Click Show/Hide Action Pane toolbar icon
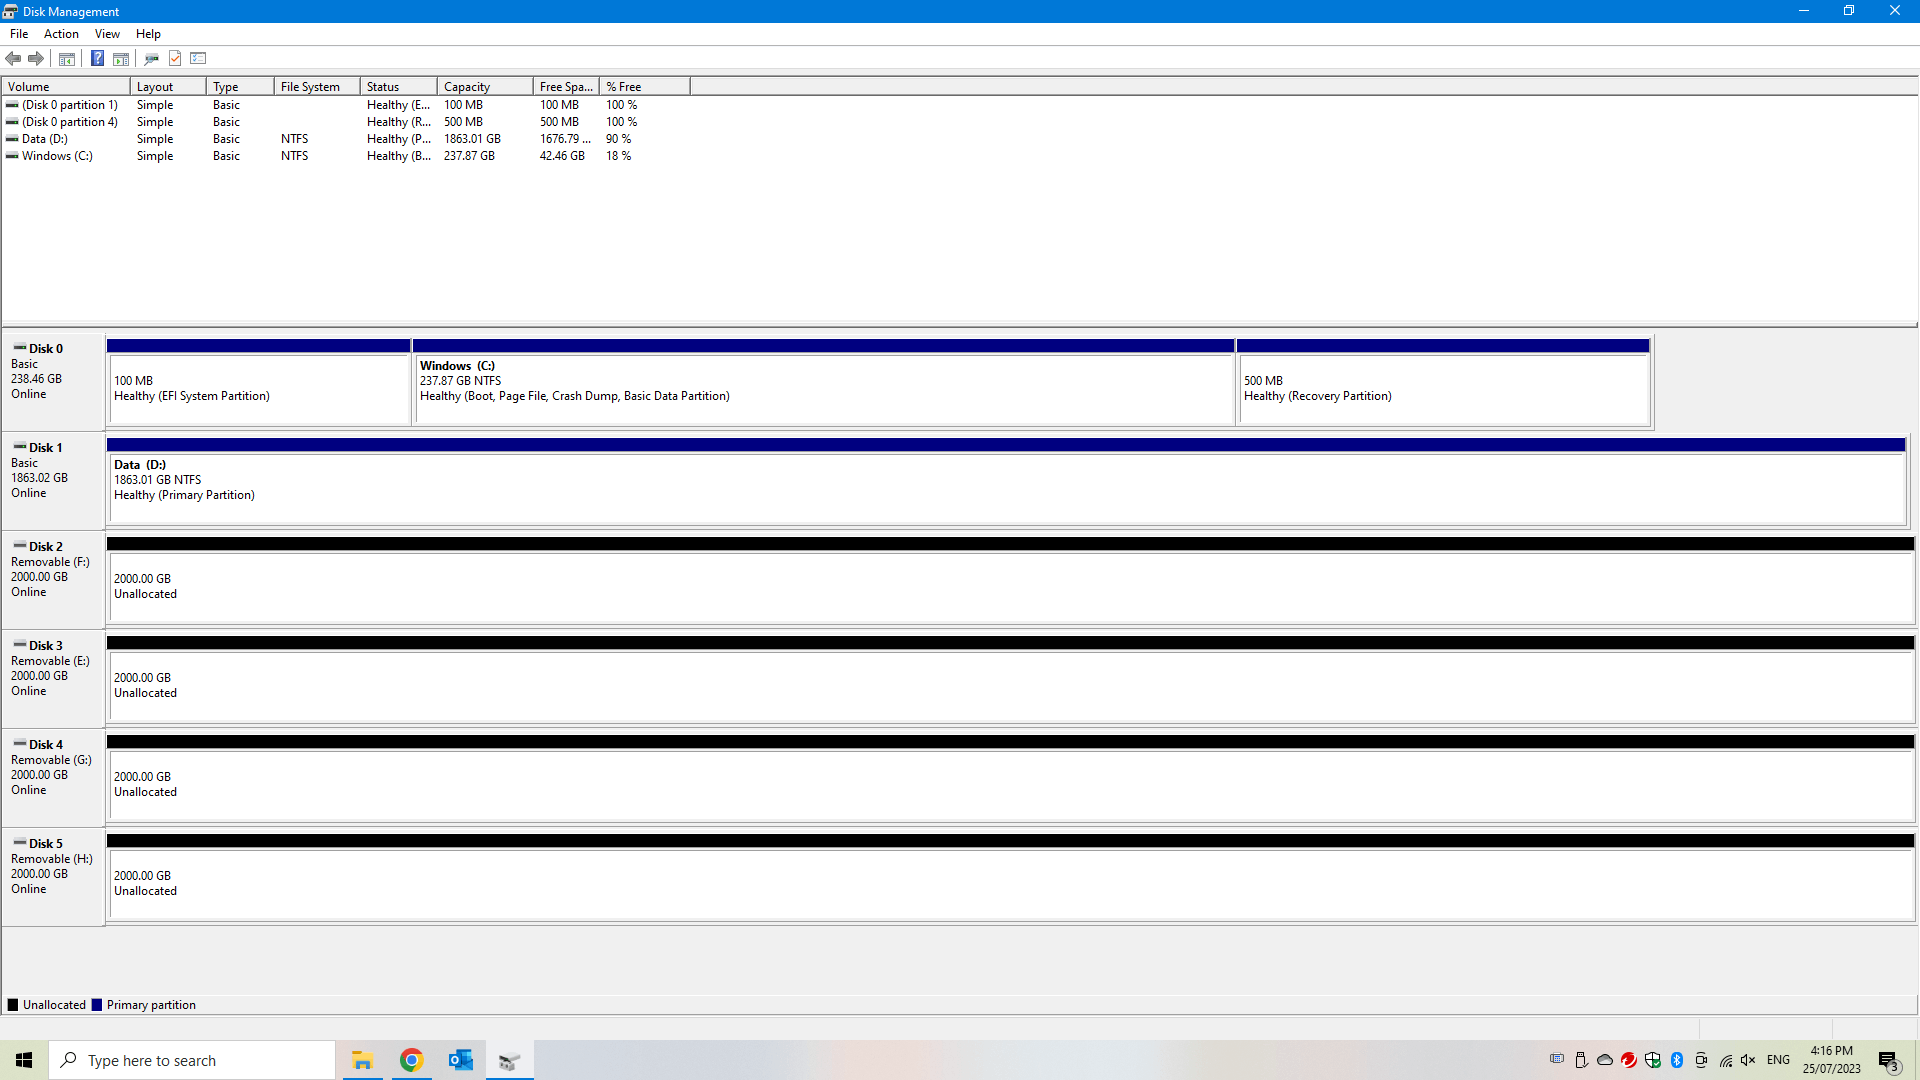Viewport: 1920px width, 1080px height. 121,58
